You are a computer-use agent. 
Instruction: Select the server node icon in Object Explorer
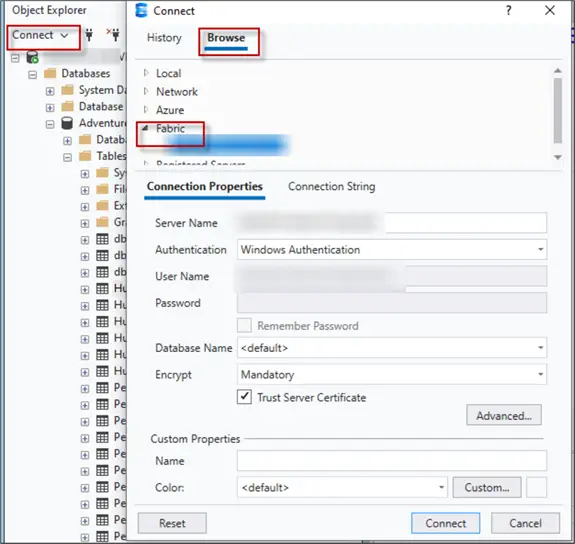[x=32, y=58]
